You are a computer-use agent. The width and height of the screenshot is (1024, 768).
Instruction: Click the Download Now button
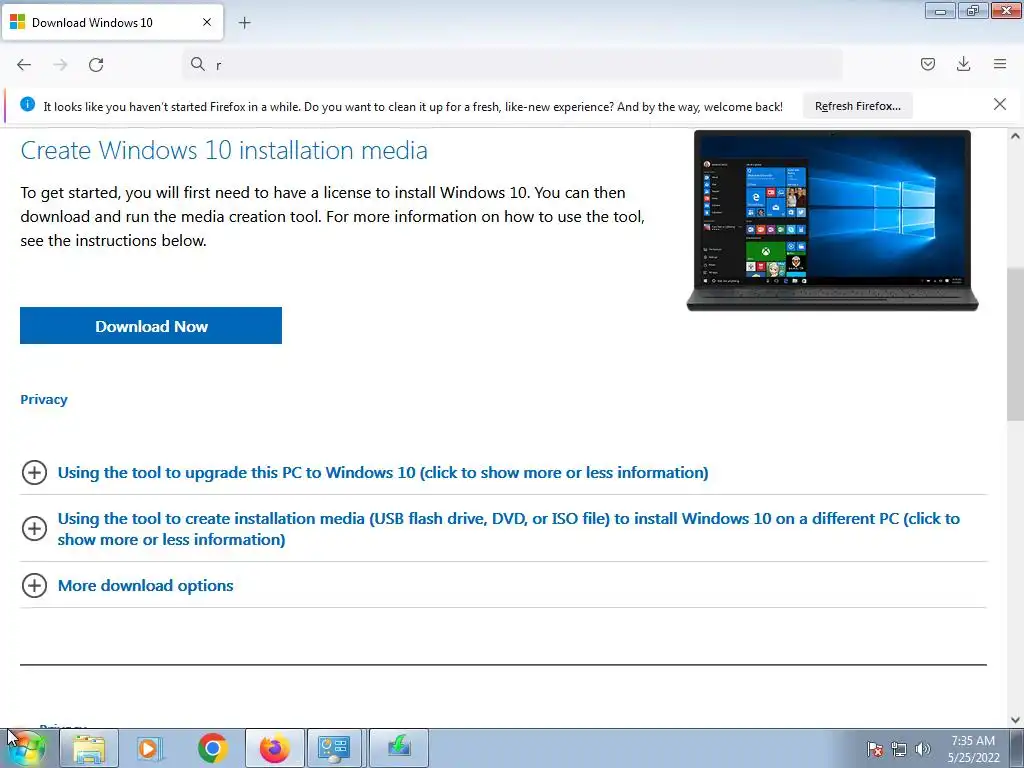pos(151,326)
